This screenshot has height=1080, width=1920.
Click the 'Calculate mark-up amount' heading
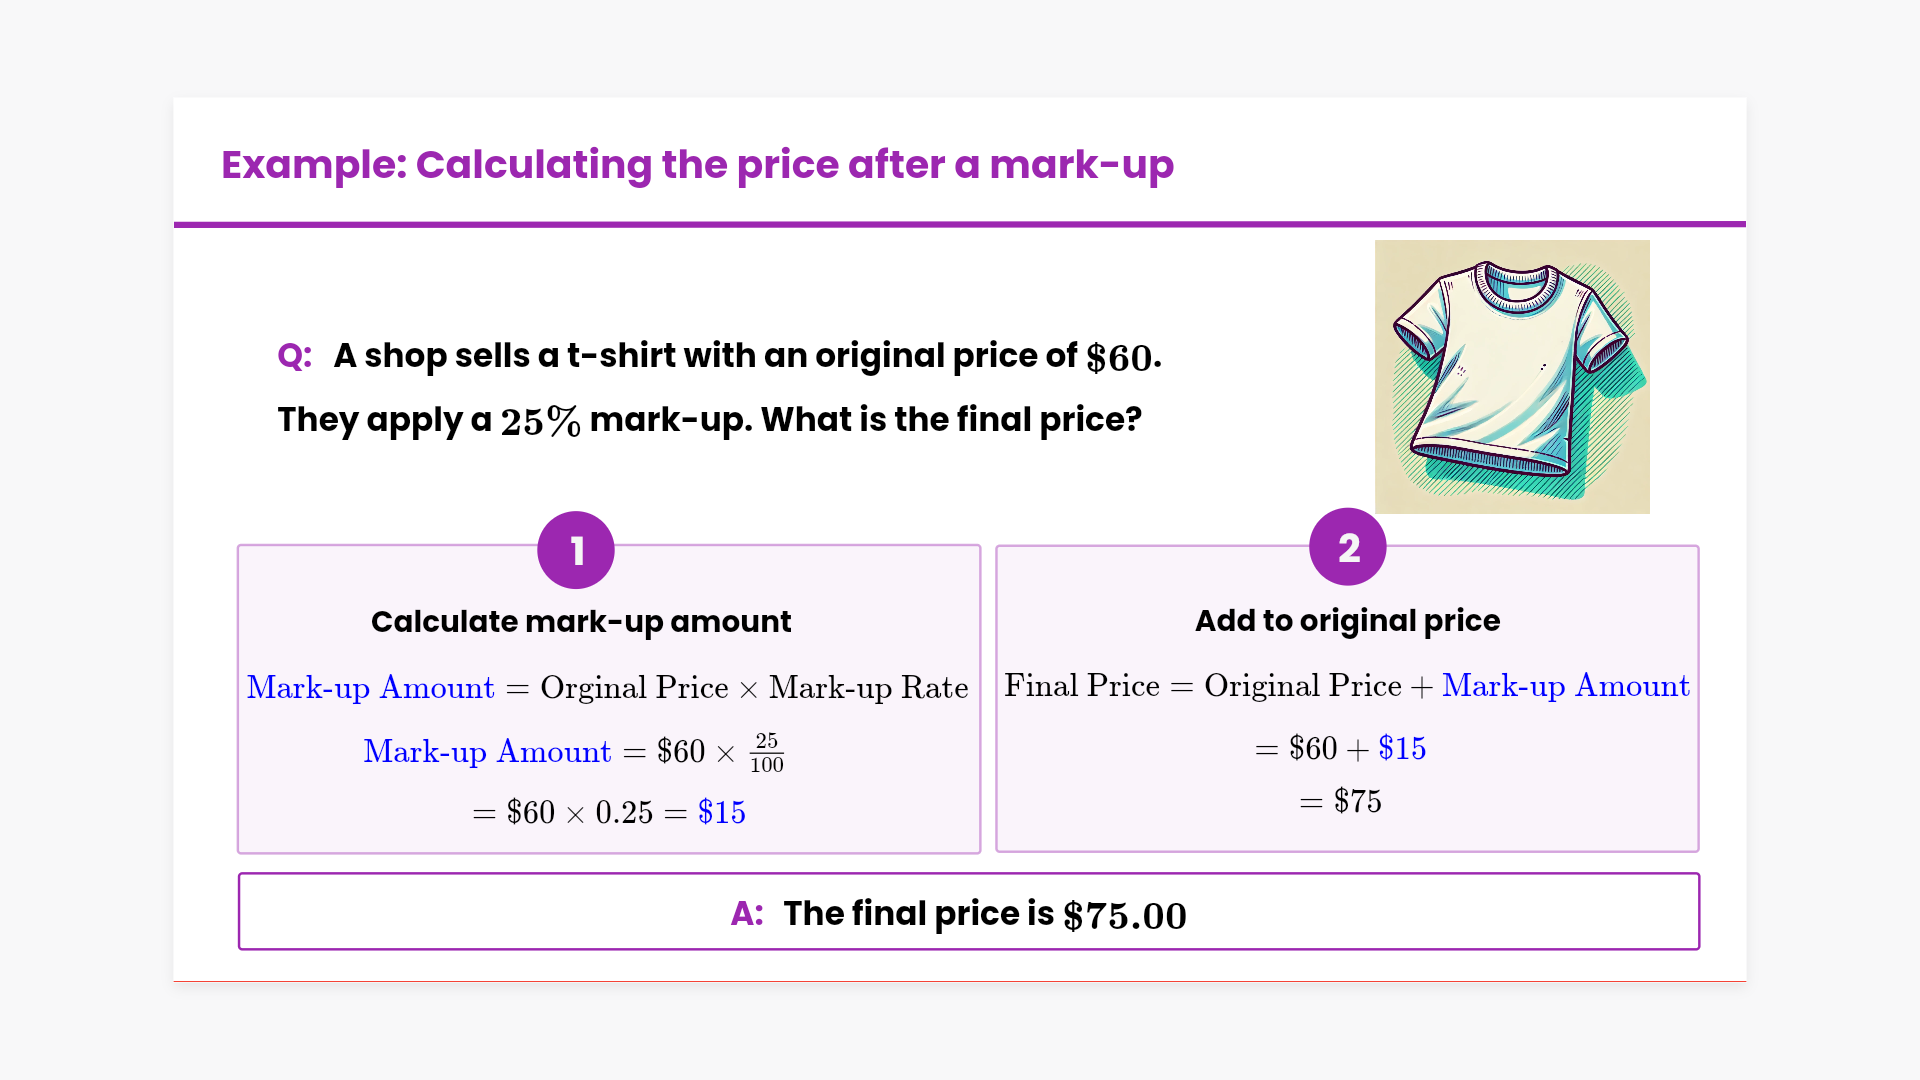pos(581,622)
